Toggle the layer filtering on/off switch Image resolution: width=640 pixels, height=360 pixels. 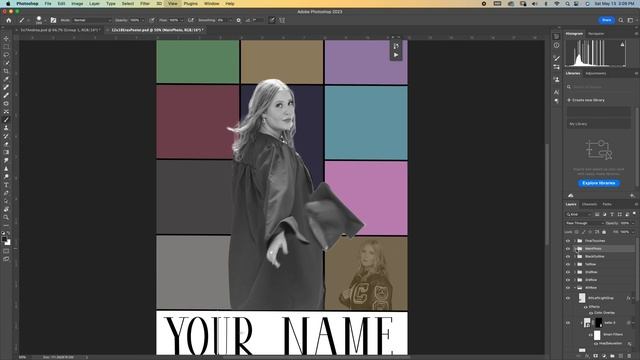point(634,213)
